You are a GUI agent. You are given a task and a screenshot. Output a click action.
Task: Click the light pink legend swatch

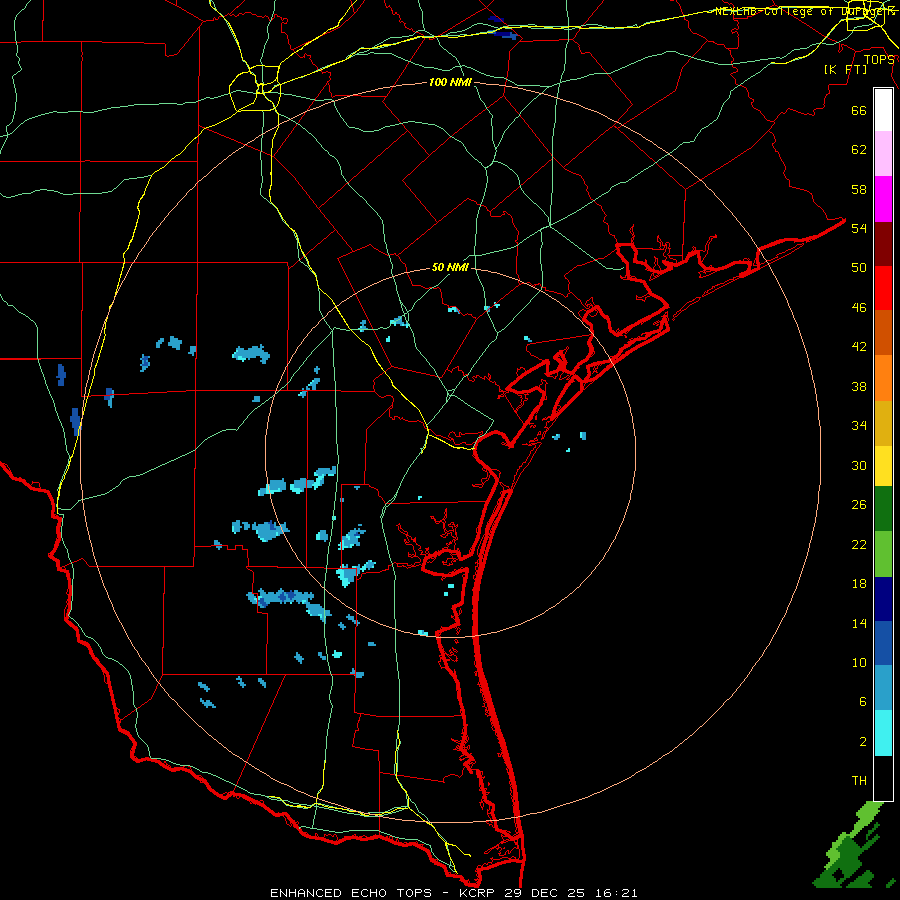[x=883, y=153]
